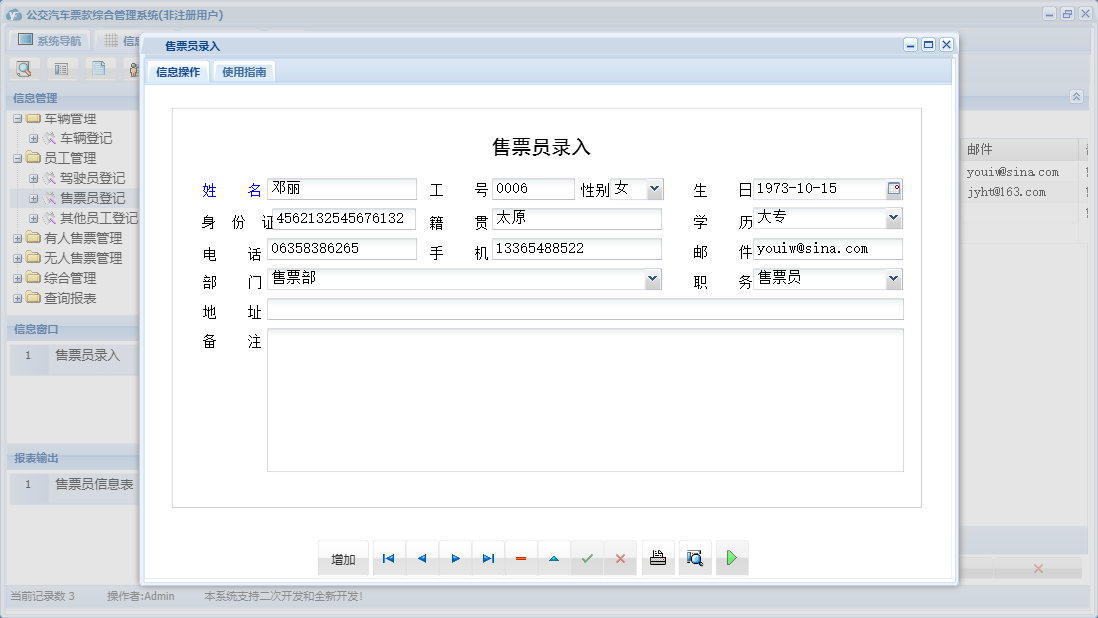
Task: Click the 增加 add button
Action: (342, 558)
